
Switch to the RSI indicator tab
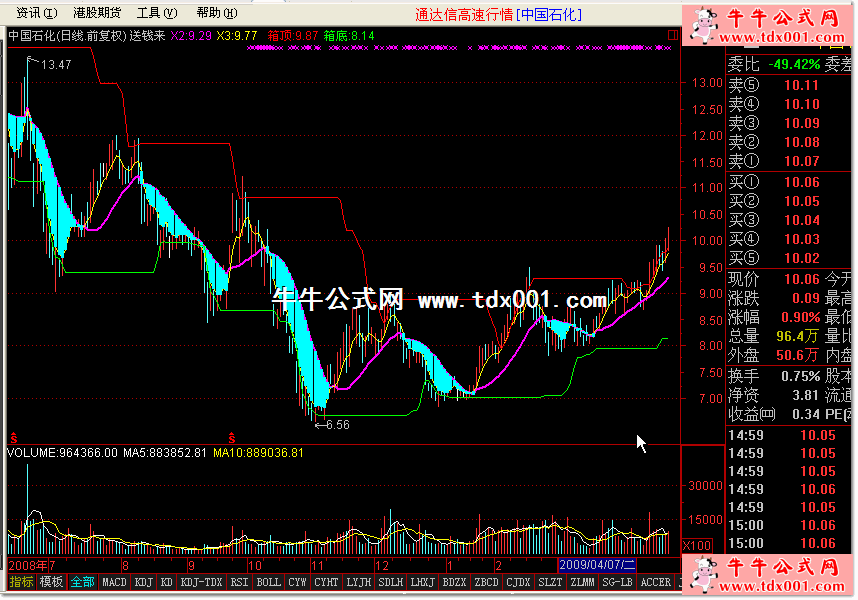239,582
